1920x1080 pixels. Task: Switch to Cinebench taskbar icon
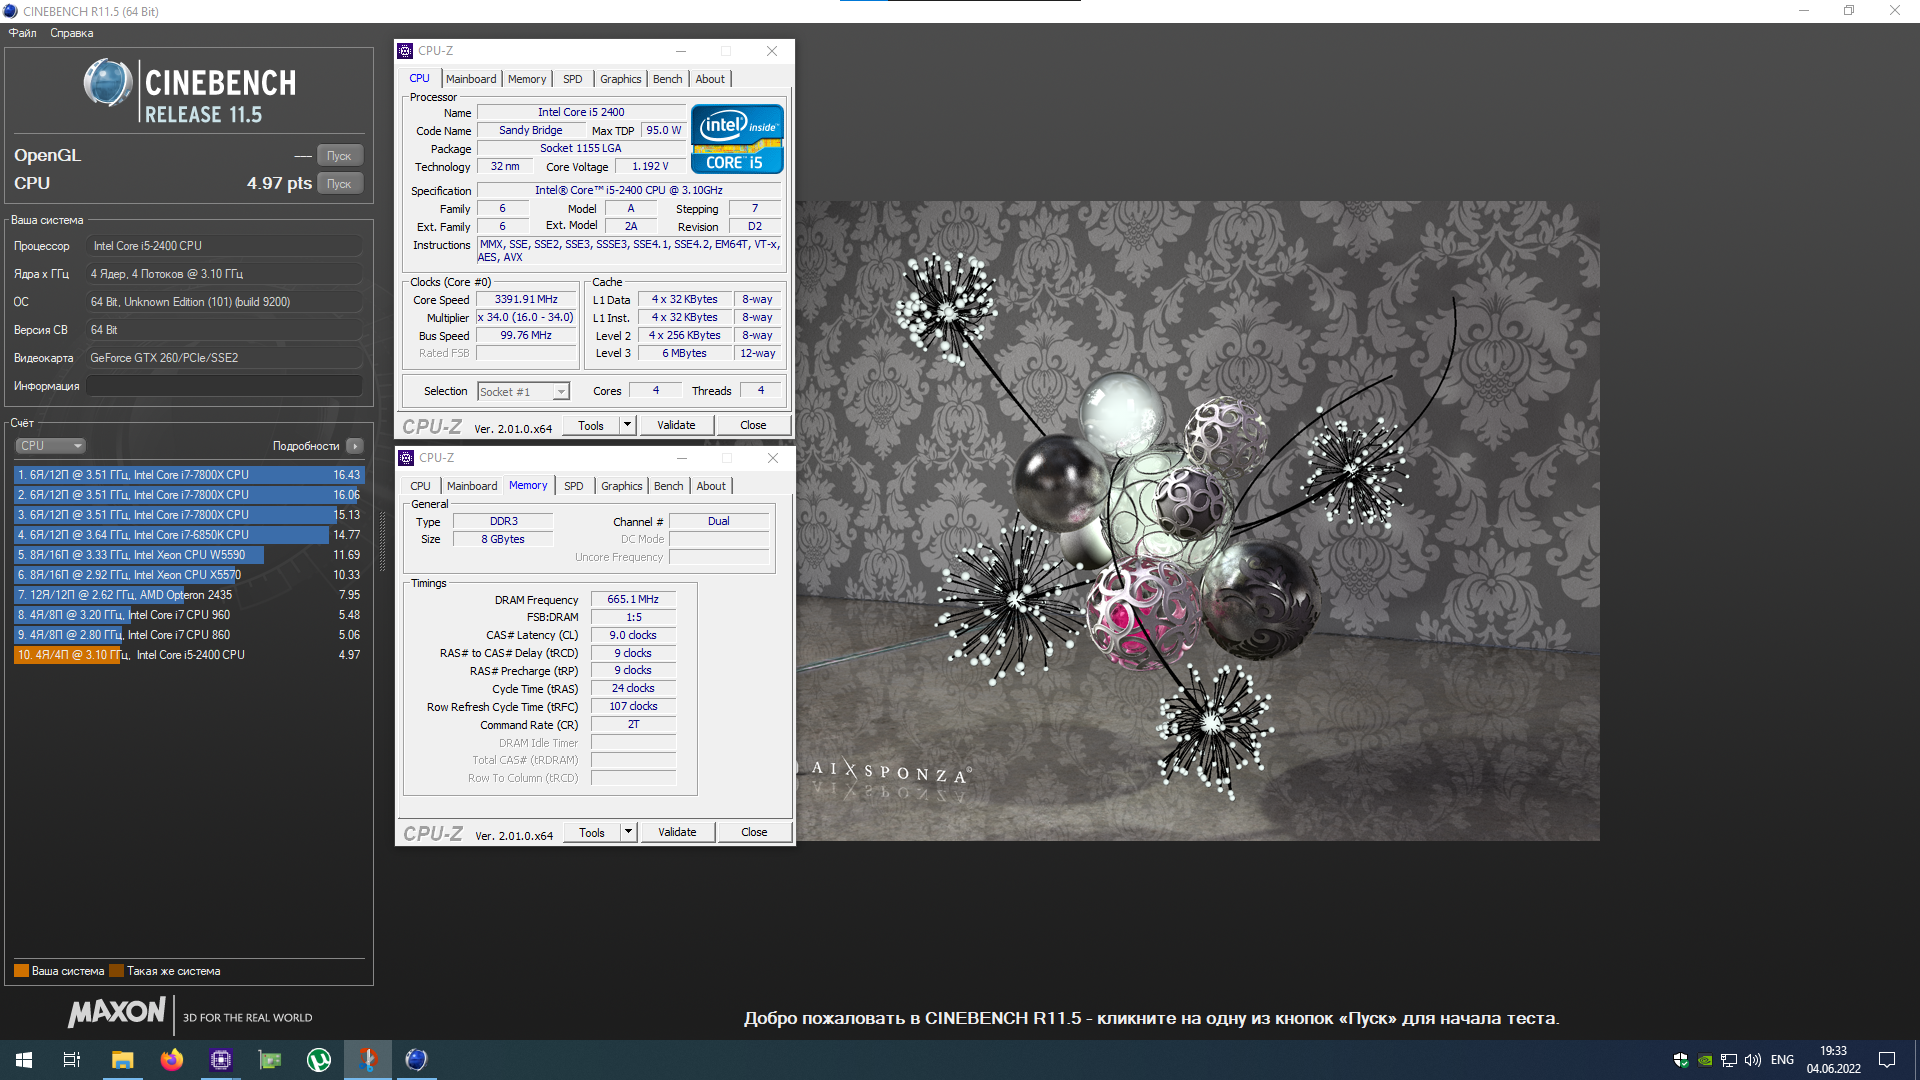(417, 1060)
